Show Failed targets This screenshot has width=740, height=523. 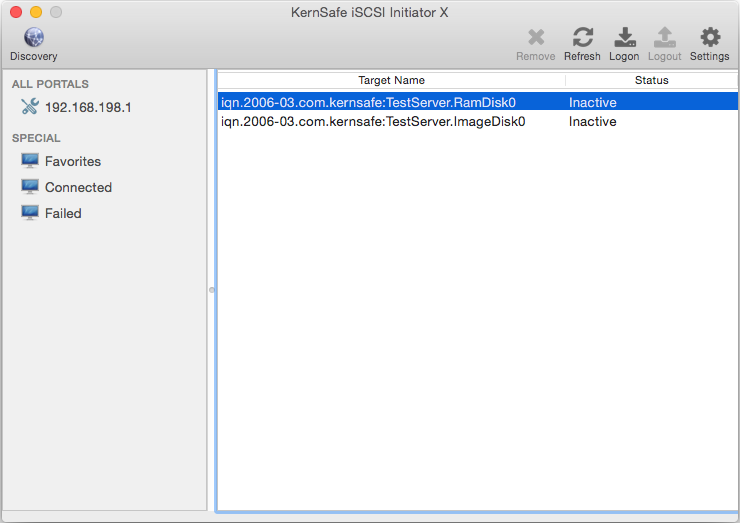click(x=63, y=213)
